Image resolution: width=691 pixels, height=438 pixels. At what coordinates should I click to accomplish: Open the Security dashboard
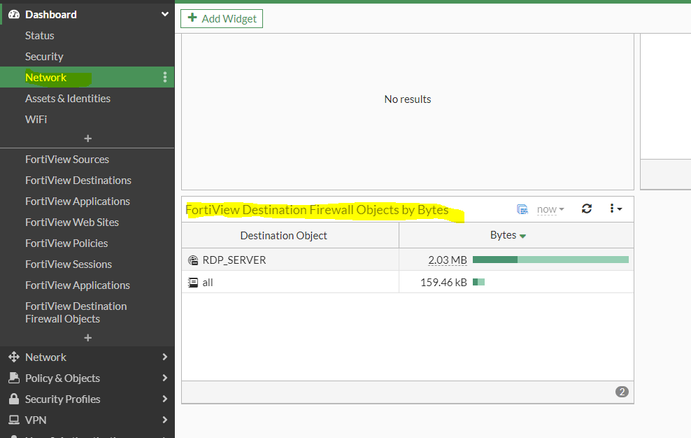coord(44,56)
